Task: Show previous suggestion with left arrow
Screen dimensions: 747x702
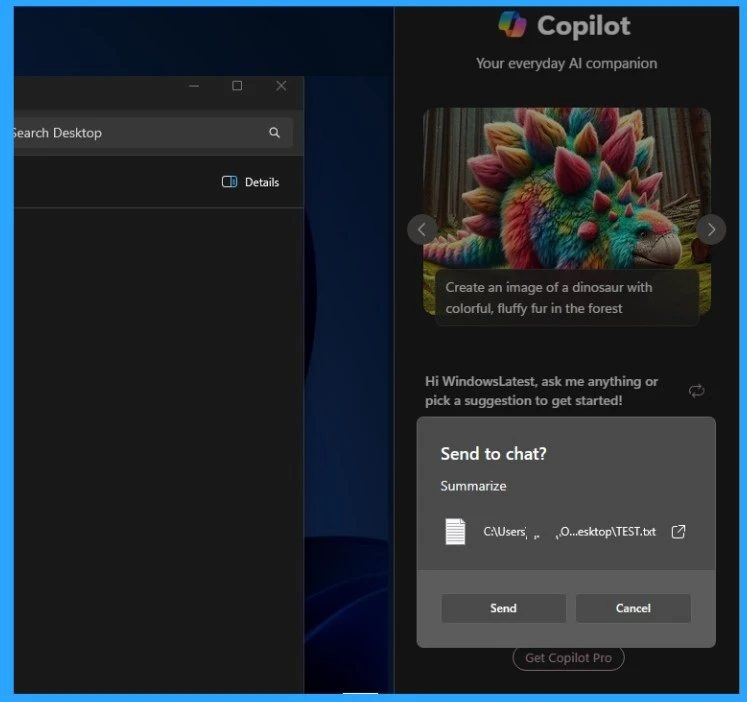Action: (x=422, y=230)
